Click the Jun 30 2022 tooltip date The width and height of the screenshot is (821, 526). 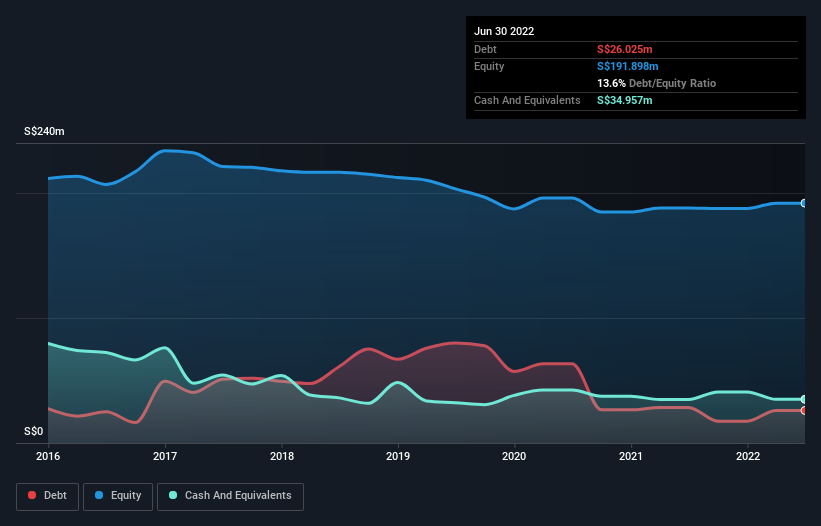click(504, 31)
